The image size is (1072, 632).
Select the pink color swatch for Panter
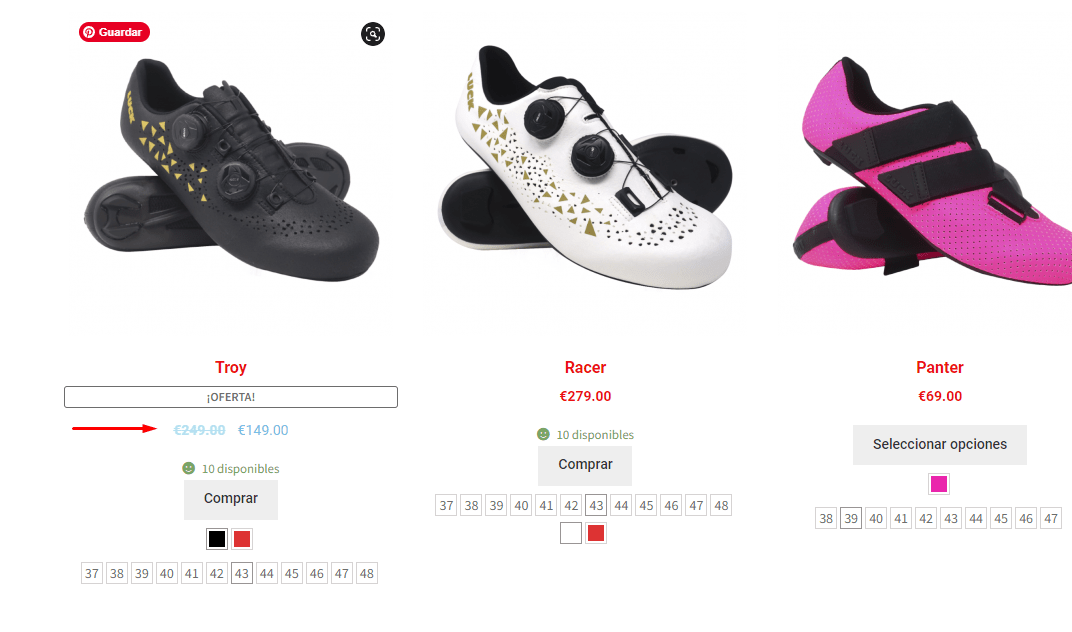(x=939, y=484)
